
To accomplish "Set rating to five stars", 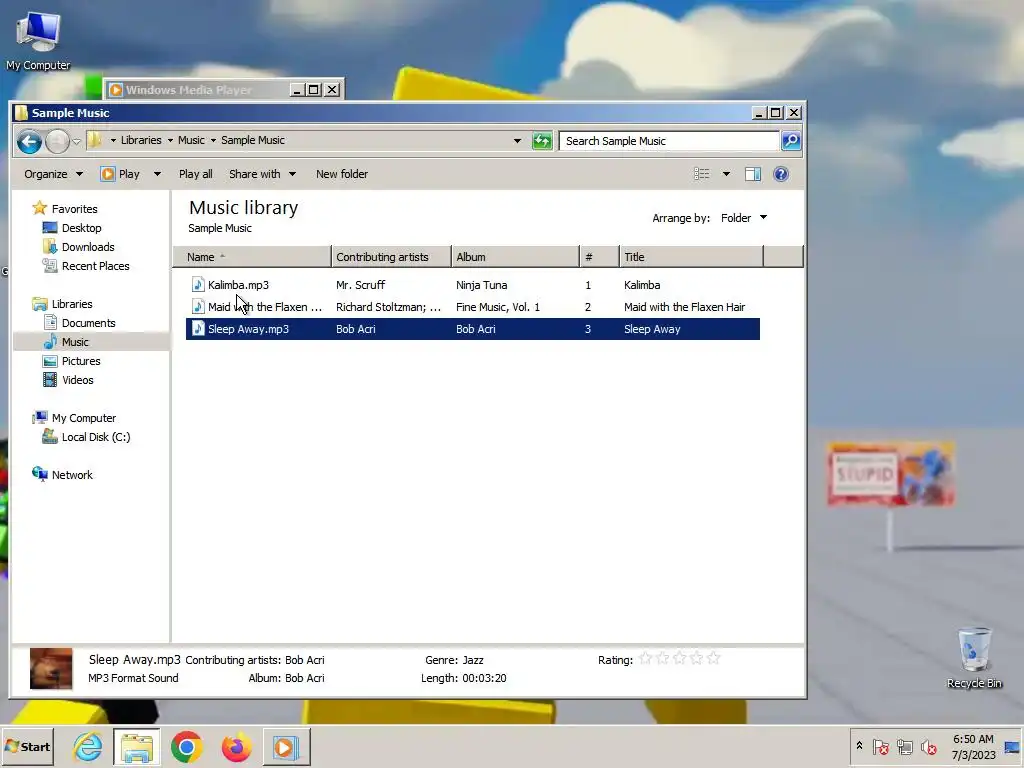I will pos(713,658).
